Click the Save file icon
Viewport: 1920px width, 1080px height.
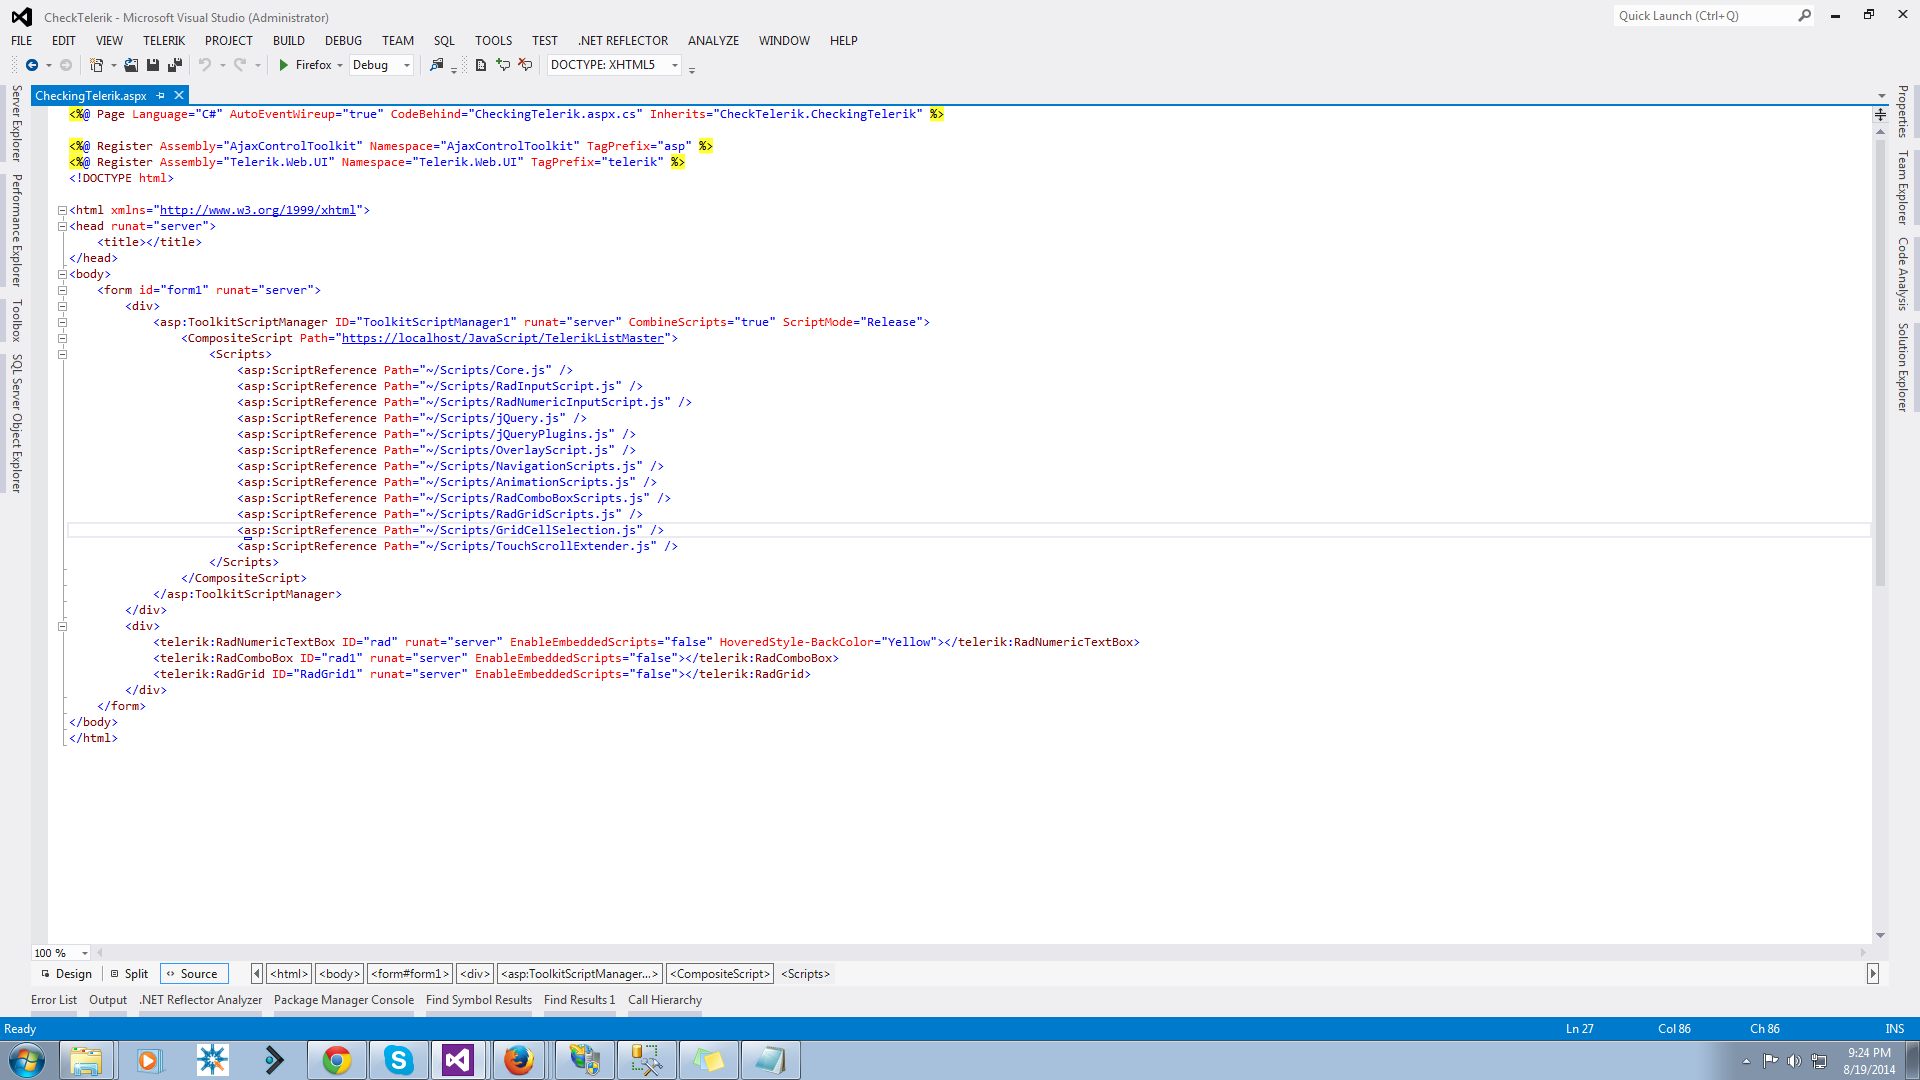tap(153, 65)
